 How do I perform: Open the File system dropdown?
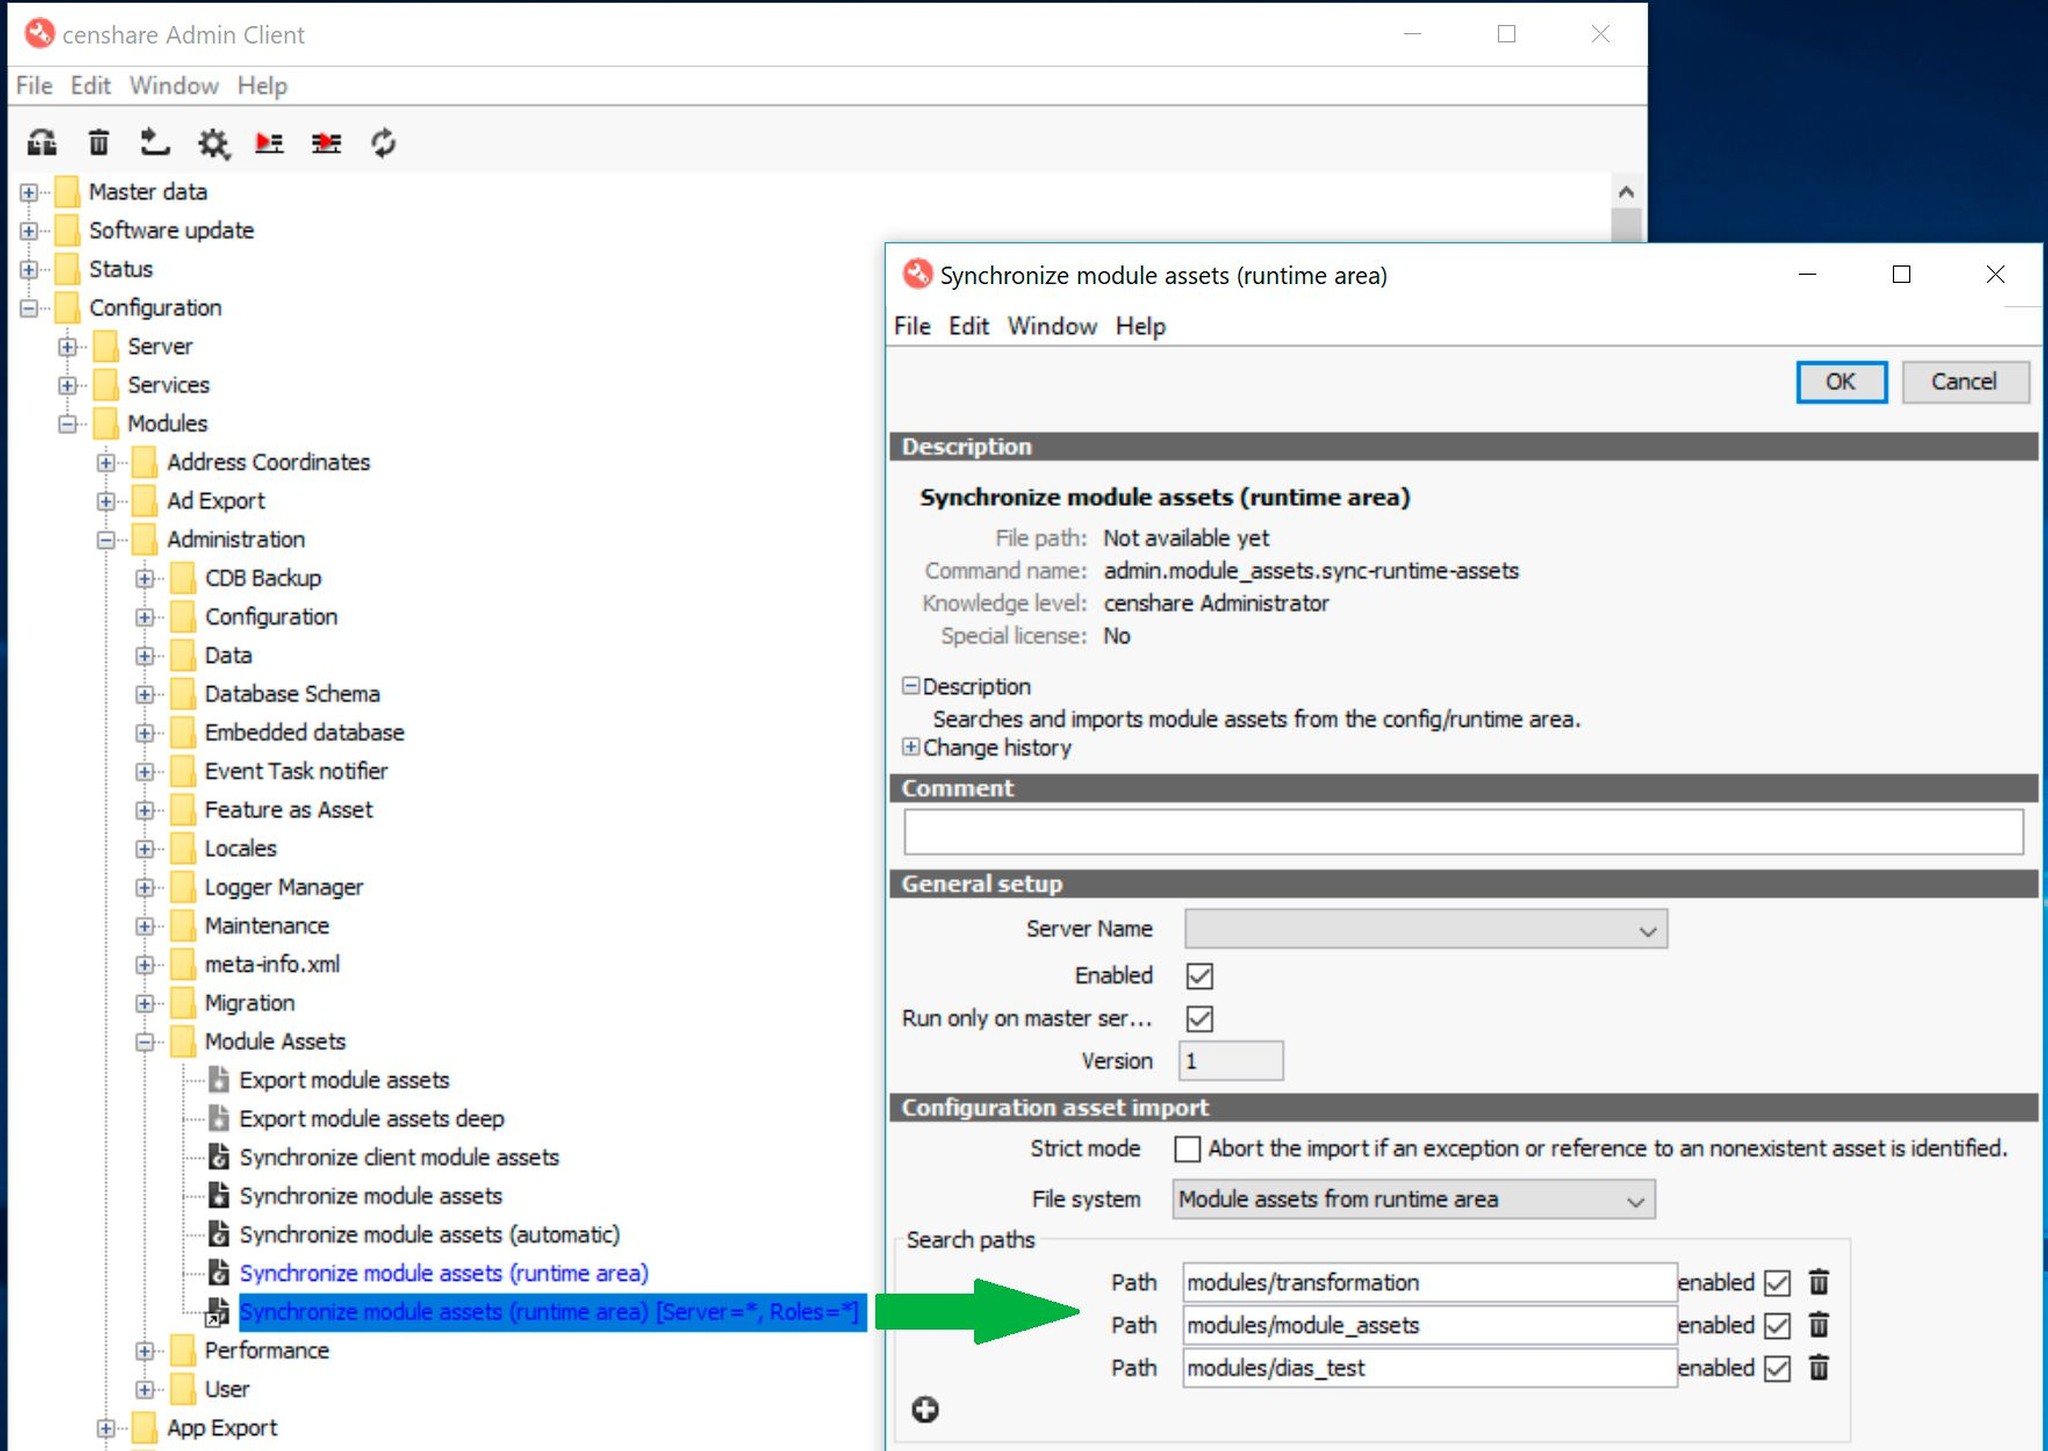(x=1634, y=1200)
